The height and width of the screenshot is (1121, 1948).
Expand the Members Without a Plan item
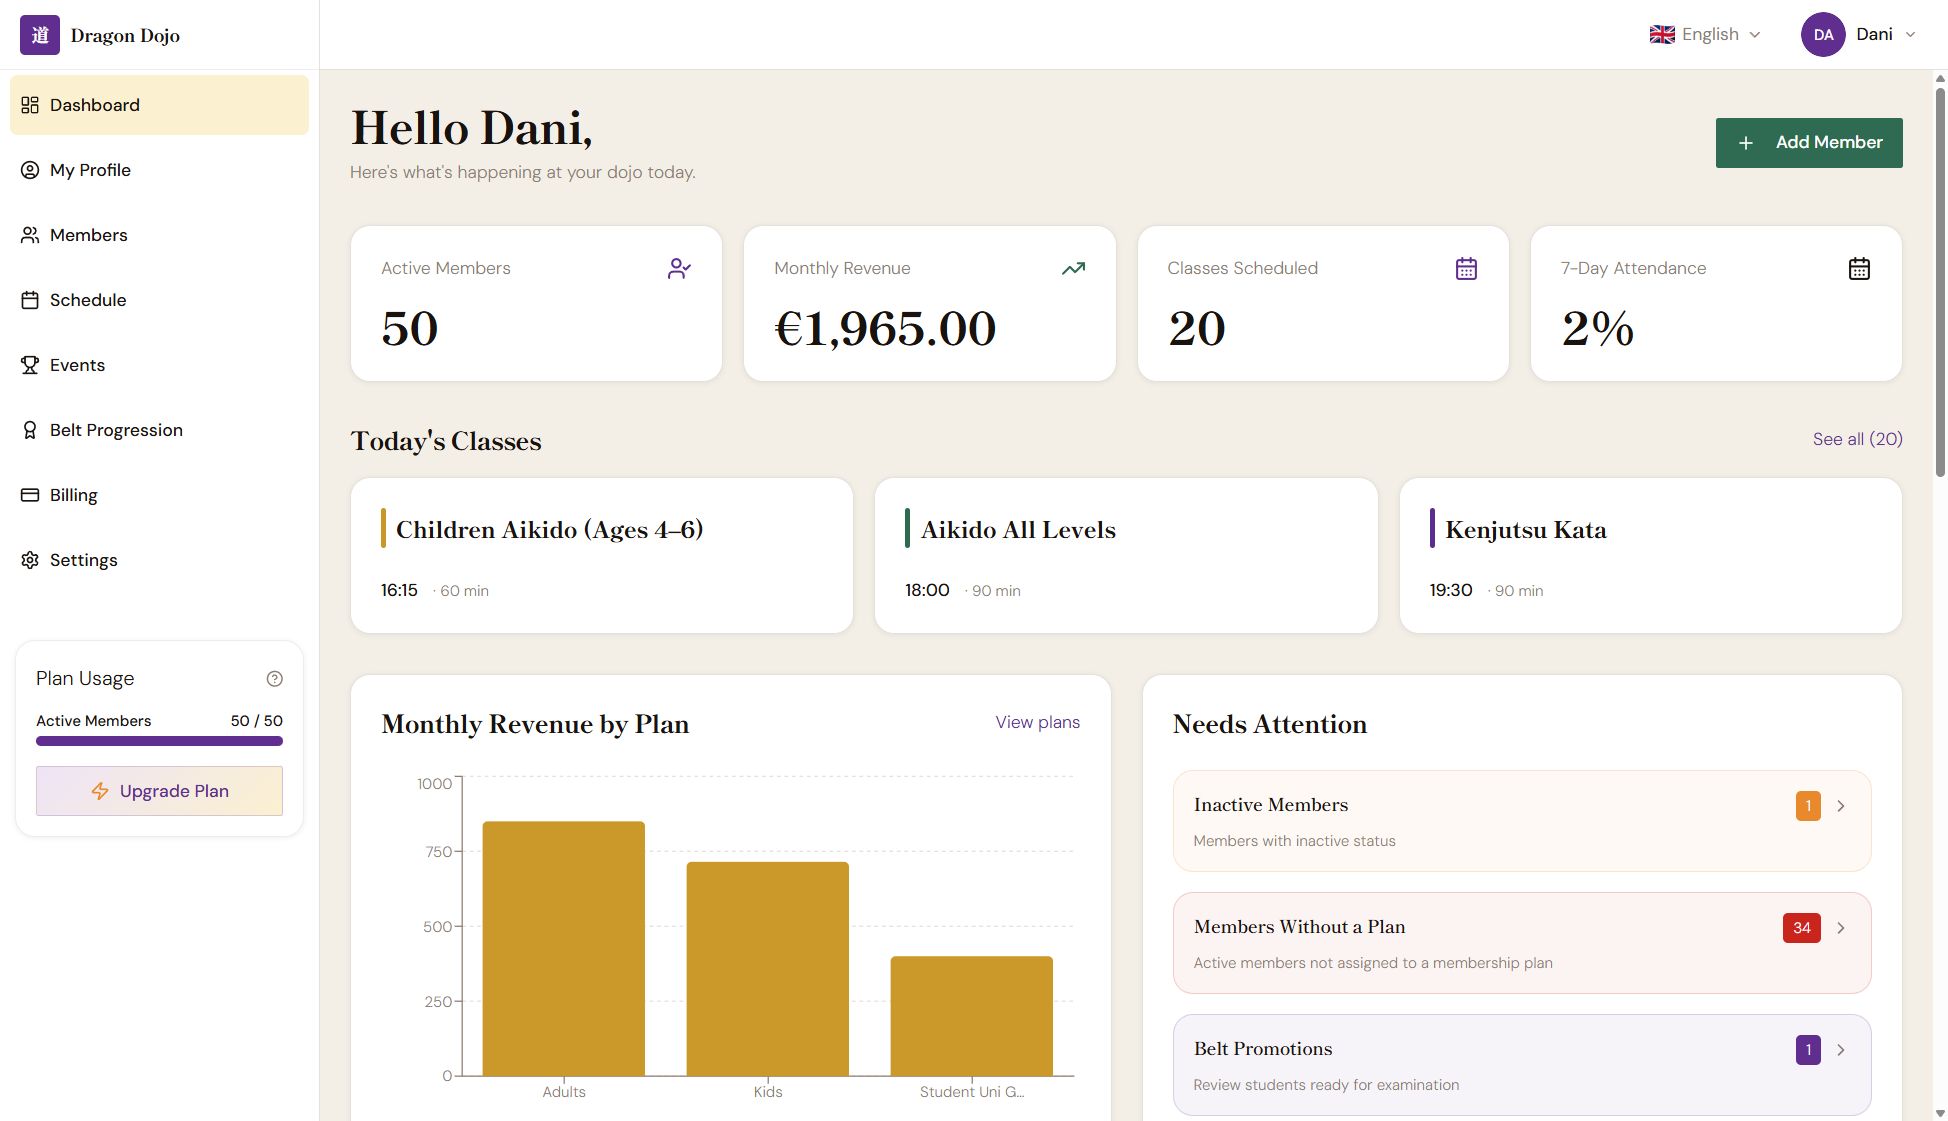[1521, 942]
